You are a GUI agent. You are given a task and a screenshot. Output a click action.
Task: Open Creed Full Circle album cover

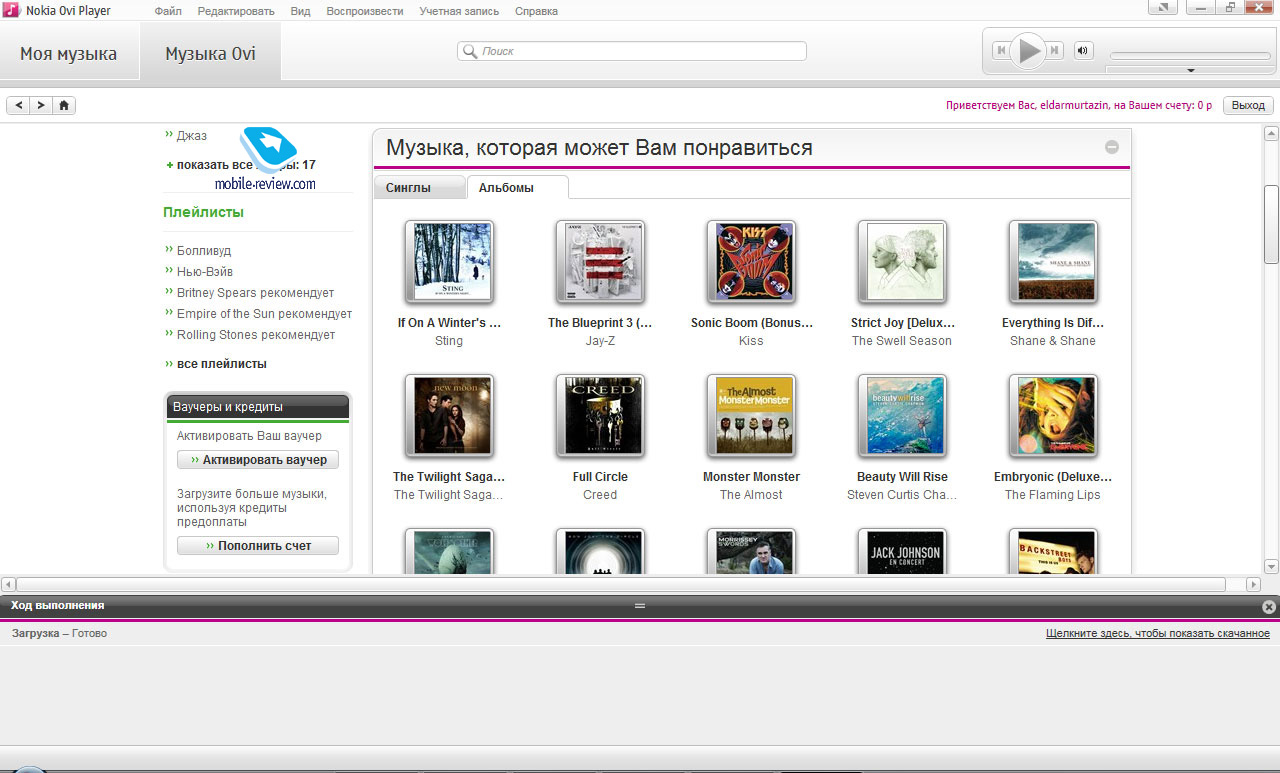tap(600, 416)
